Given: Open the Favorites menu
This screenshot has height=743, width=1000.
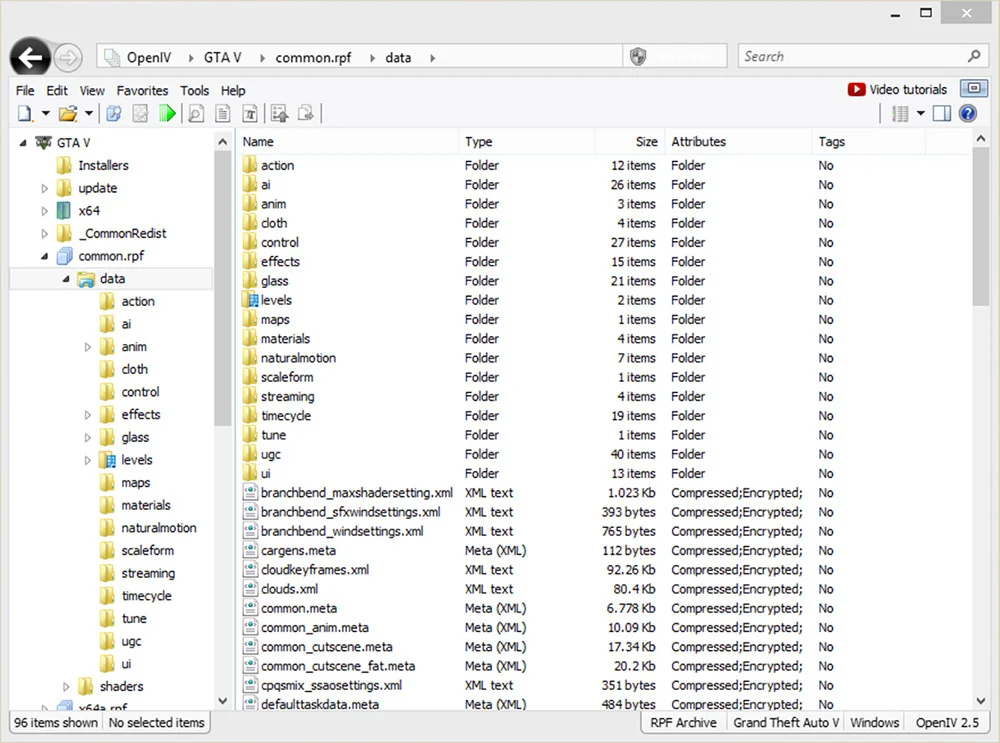Looking at the screenshot, I should pyautogui.click(x=142, y=90).
